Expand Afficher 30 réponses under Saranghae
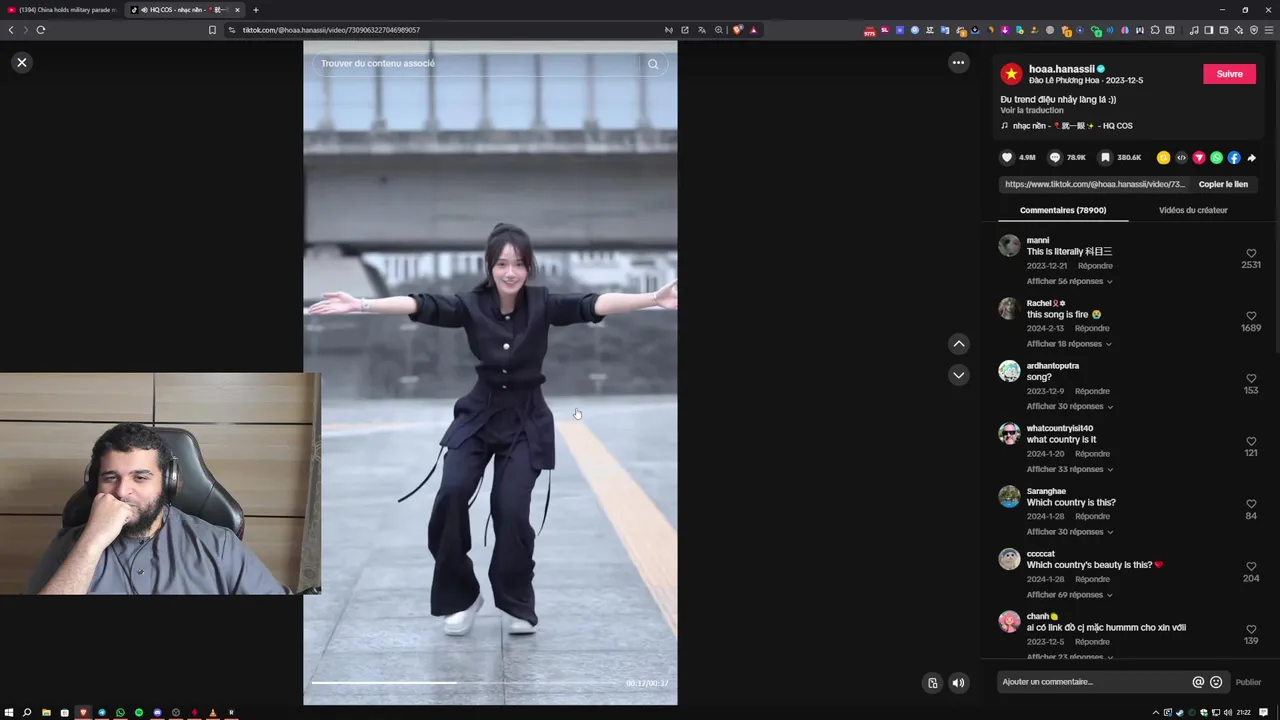 click(1069, 532)
